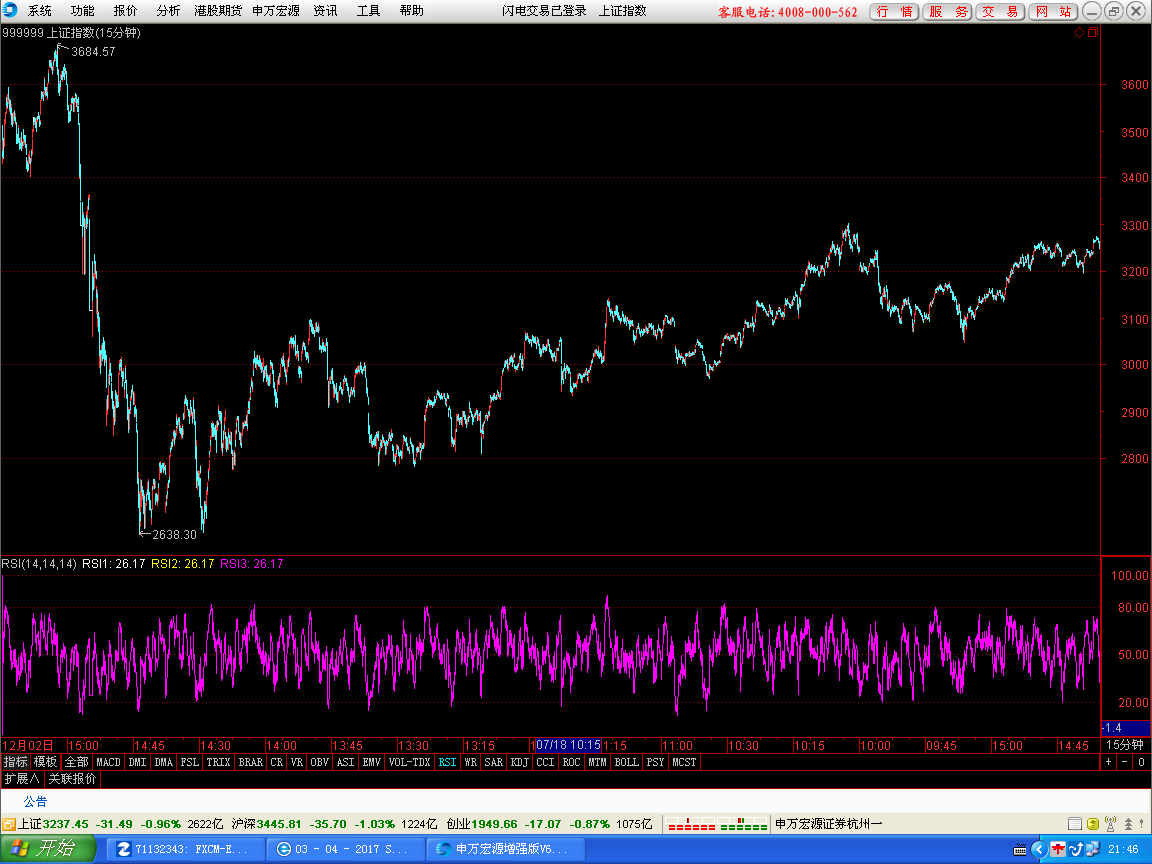Click the plus zoom button beside indicator tabs

(x=1109, y=762)
